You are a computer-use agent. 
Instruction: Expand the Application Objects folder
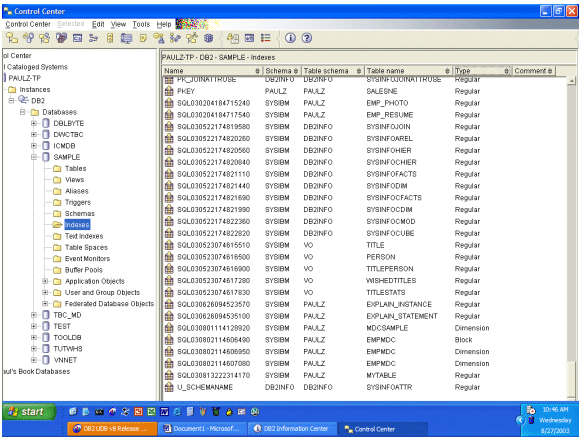pos(45,281)
